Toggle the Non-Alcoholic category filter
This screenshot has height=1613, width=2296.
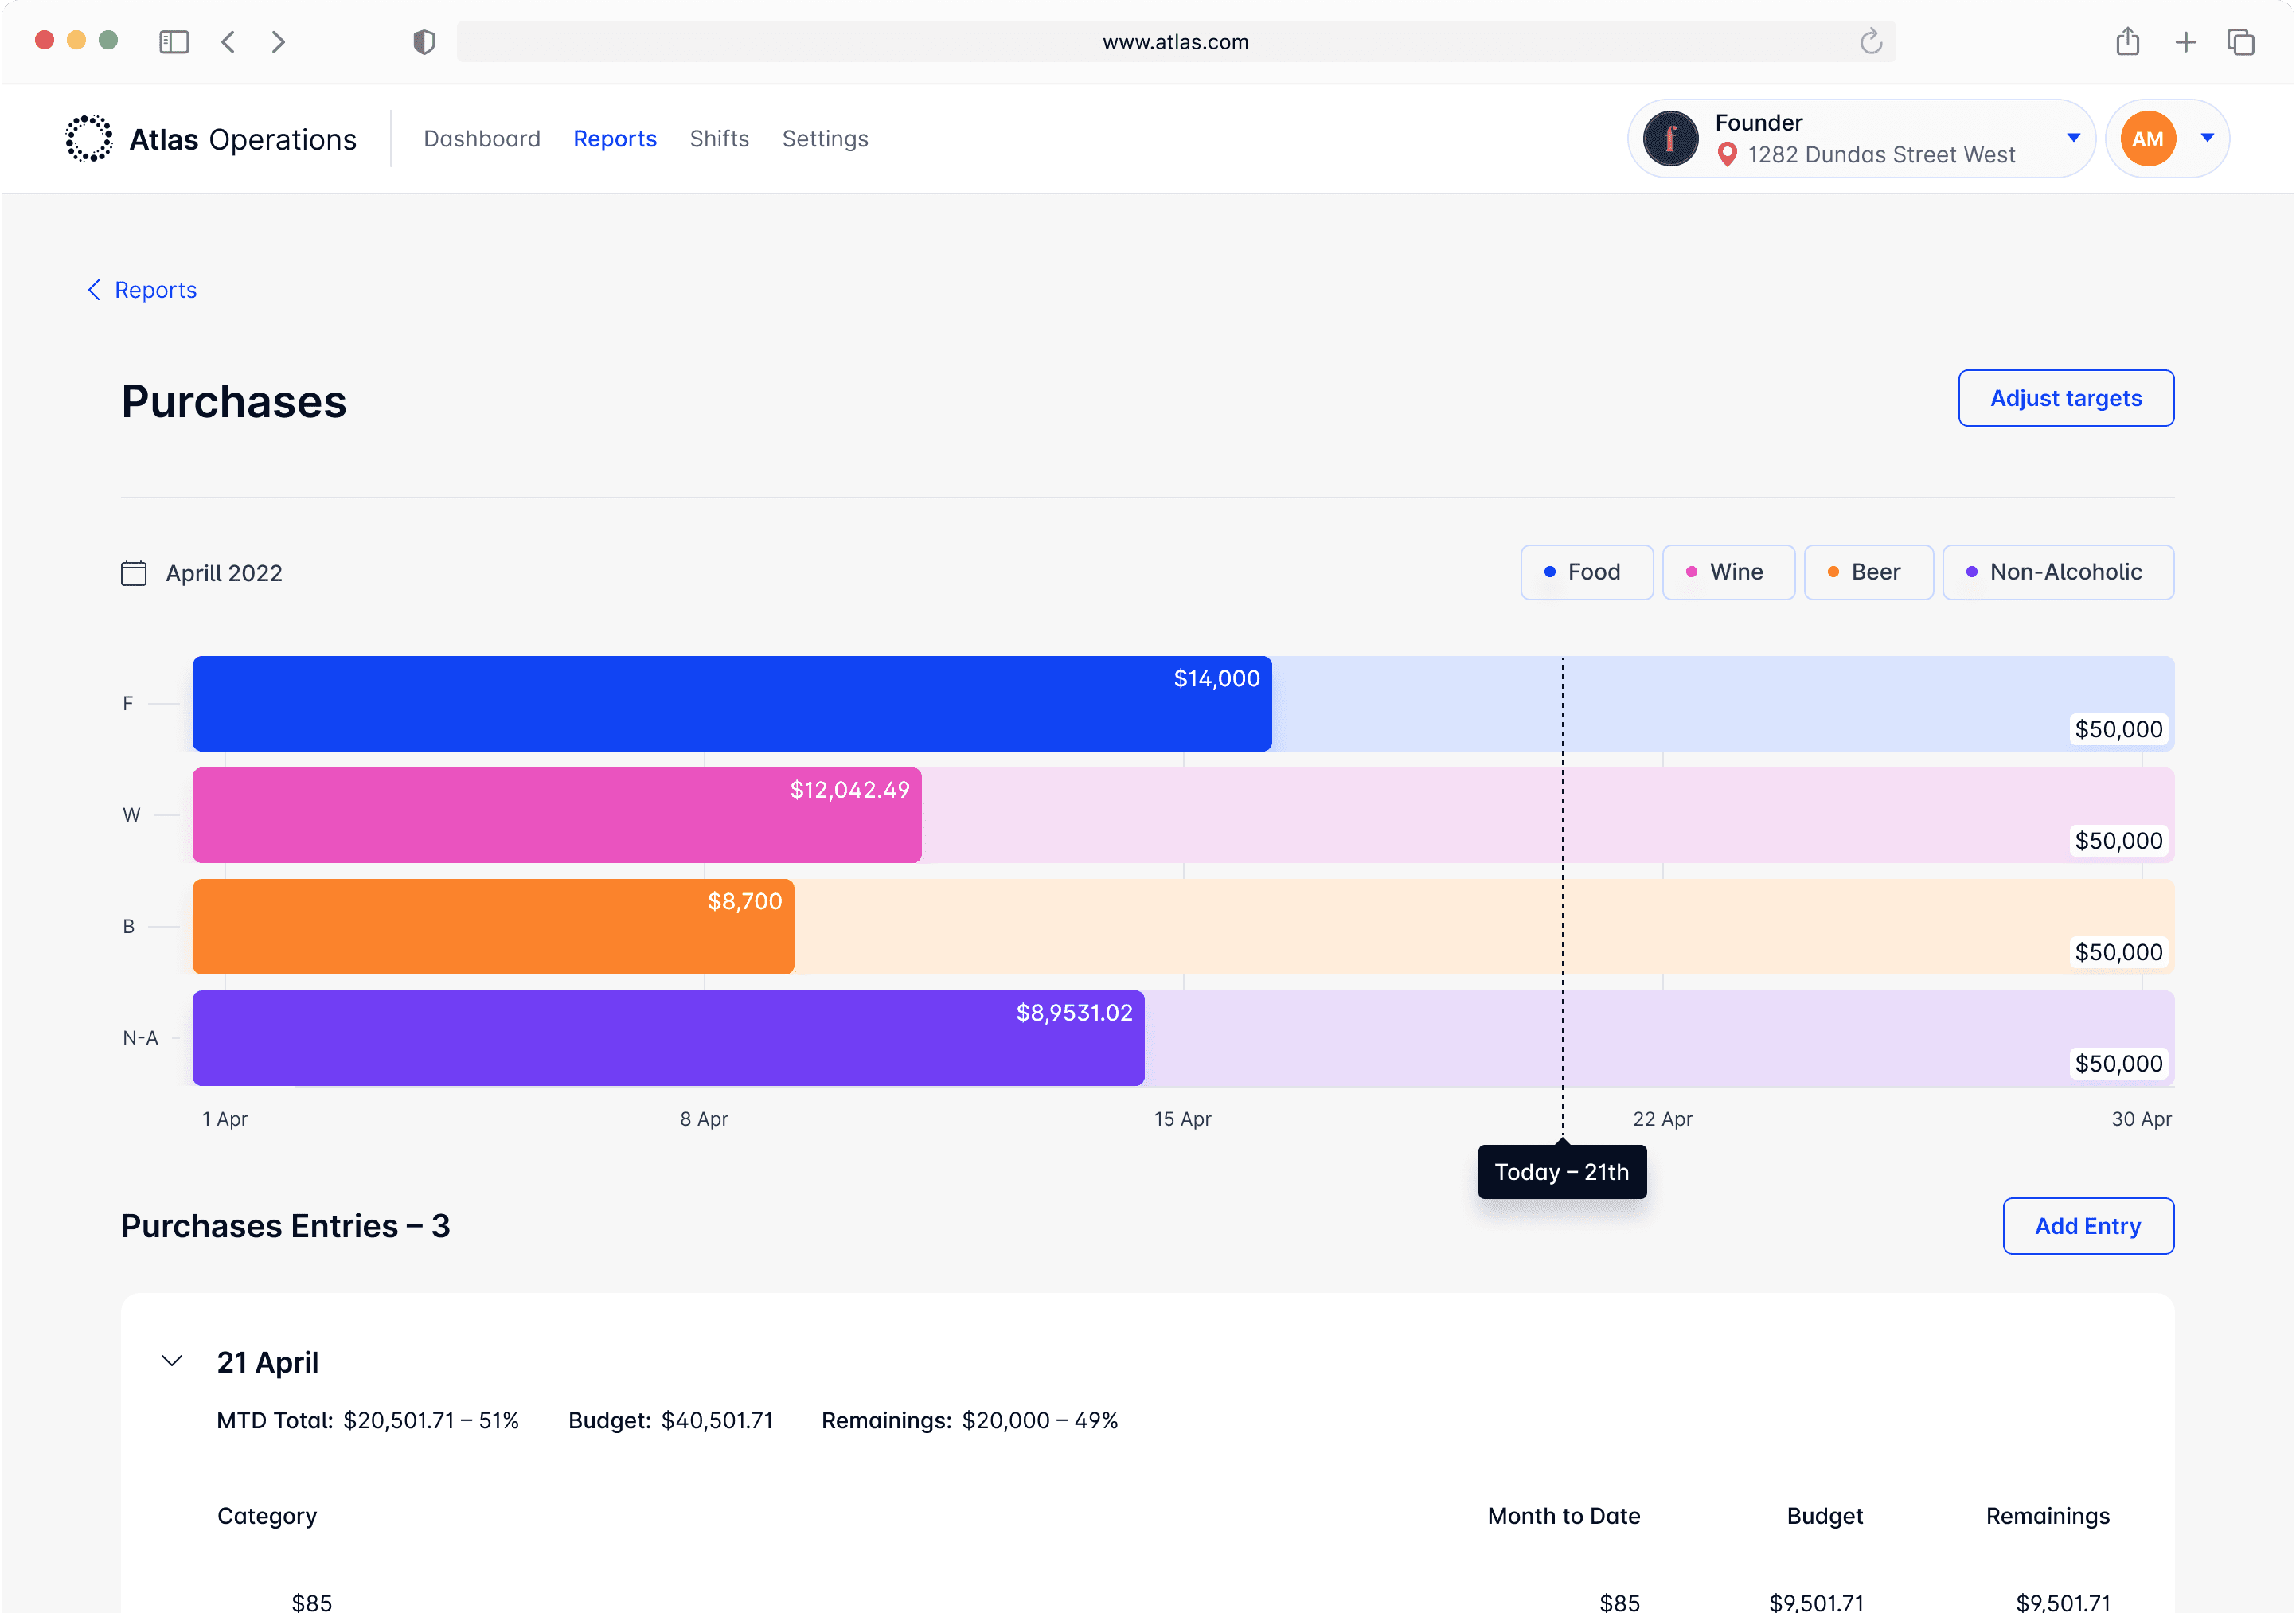(2057, 572)
